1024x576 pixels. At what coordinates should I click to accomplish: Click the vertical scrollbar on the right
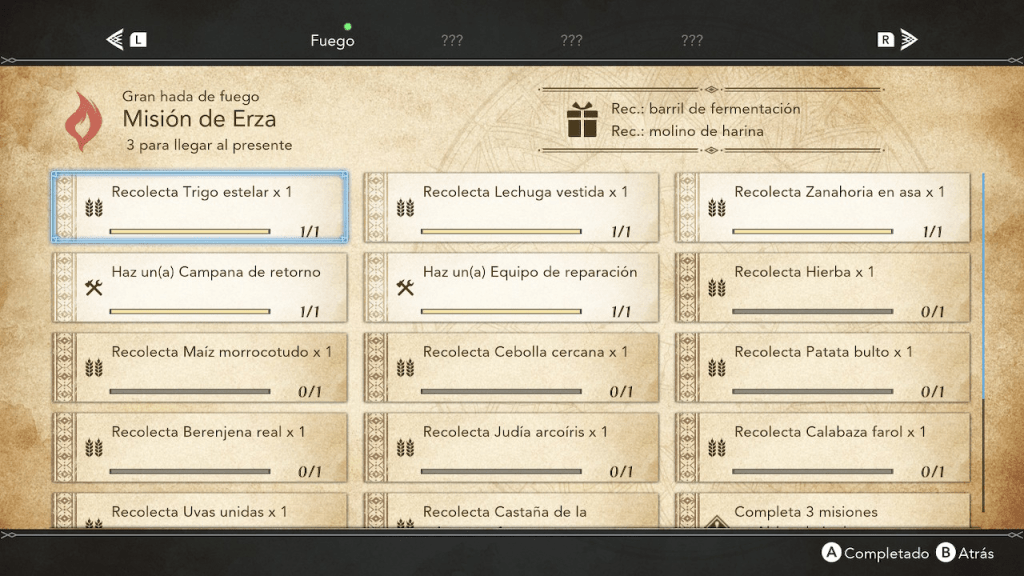point(984,290)
